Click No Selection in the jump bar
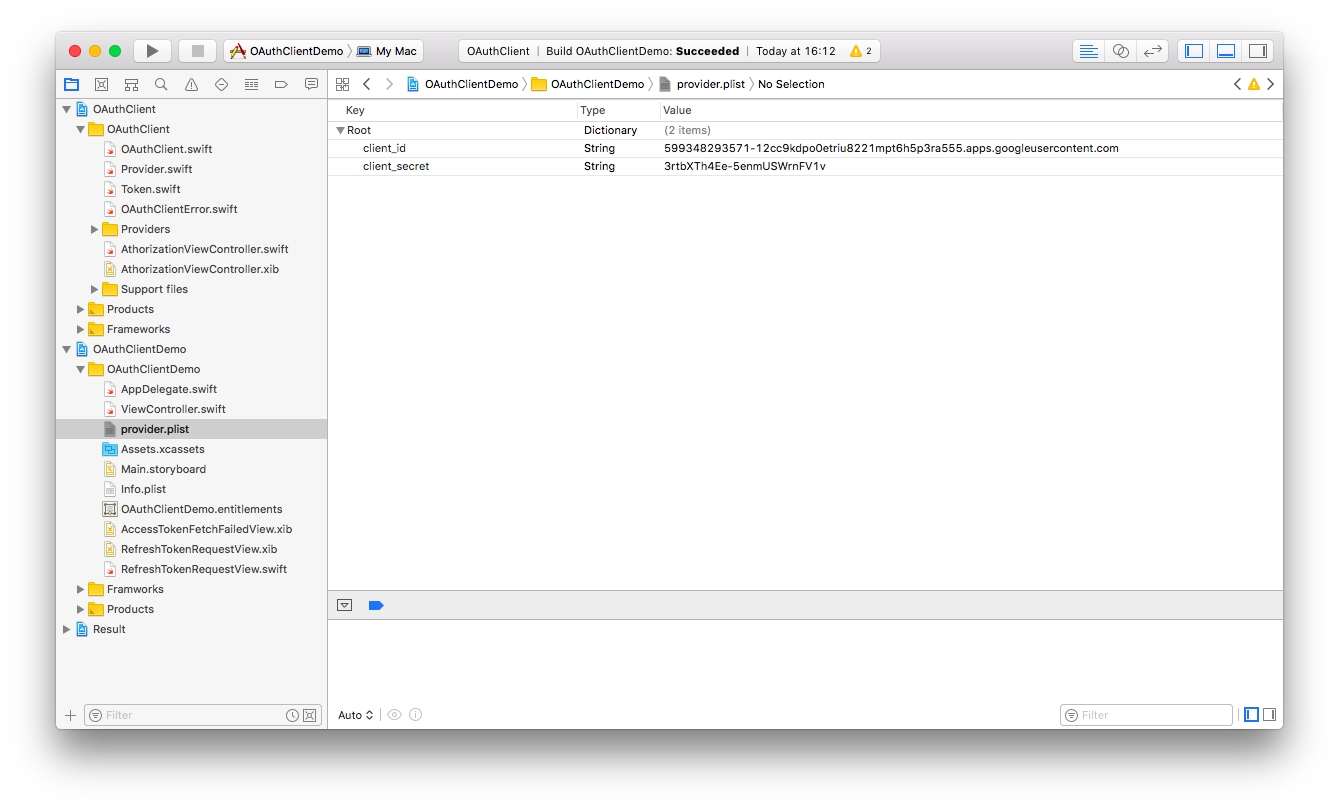 click(791, 84)
